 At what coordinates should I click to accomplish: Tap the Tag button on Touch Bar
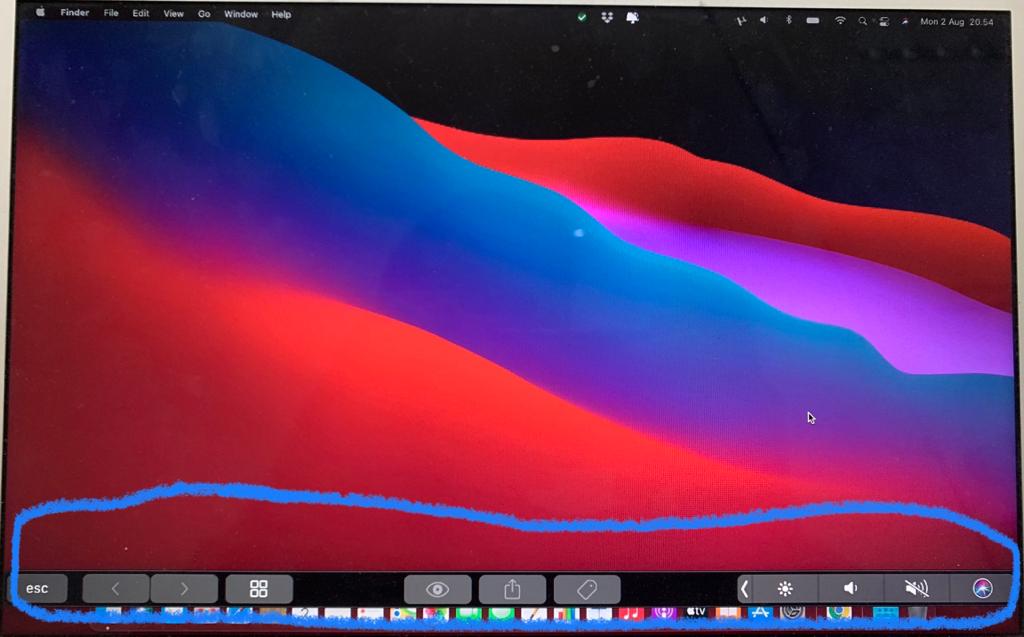click(586, 589)
